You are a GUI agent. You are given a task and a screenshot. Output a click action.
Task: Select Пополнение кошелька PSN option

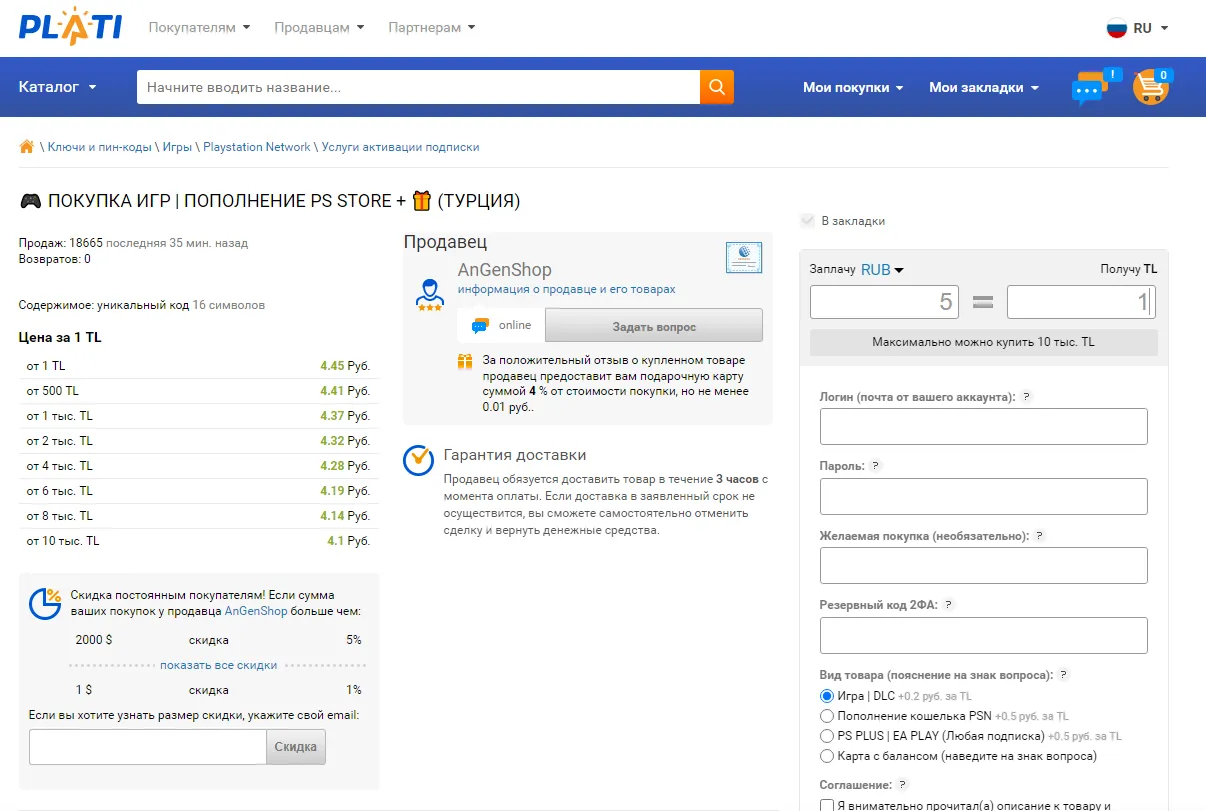click(826, 716)
